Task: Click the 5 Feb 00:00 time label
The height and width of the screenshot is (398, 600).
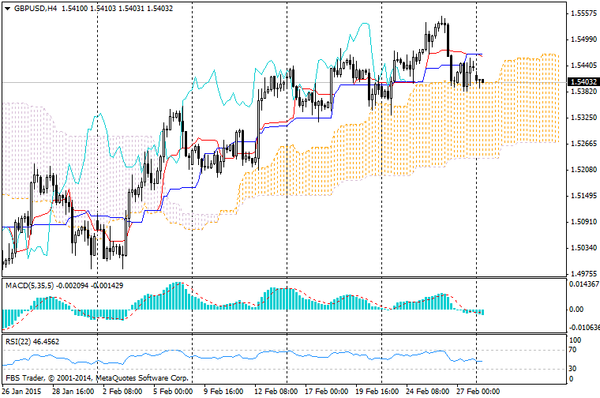Action: coord(173,391)
